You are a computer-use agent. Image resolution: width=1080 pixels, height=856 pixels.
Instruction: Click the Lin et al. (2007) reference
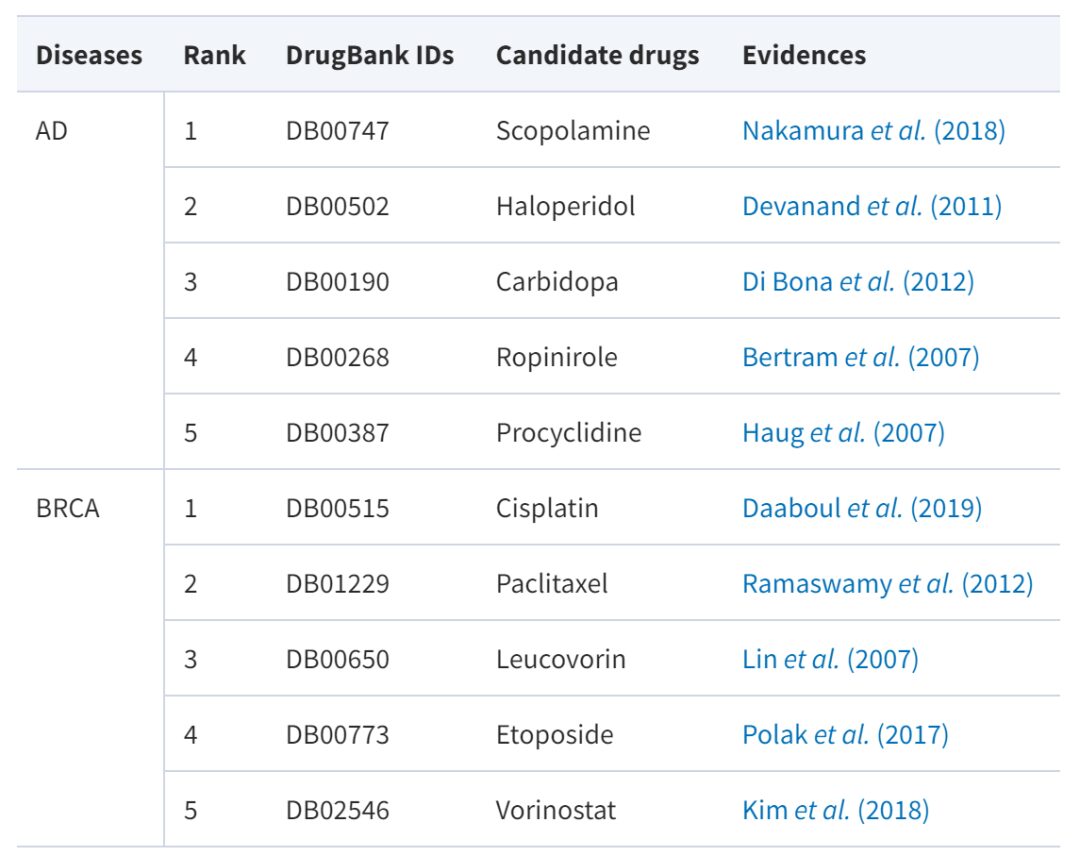click(x=830, y=660)
